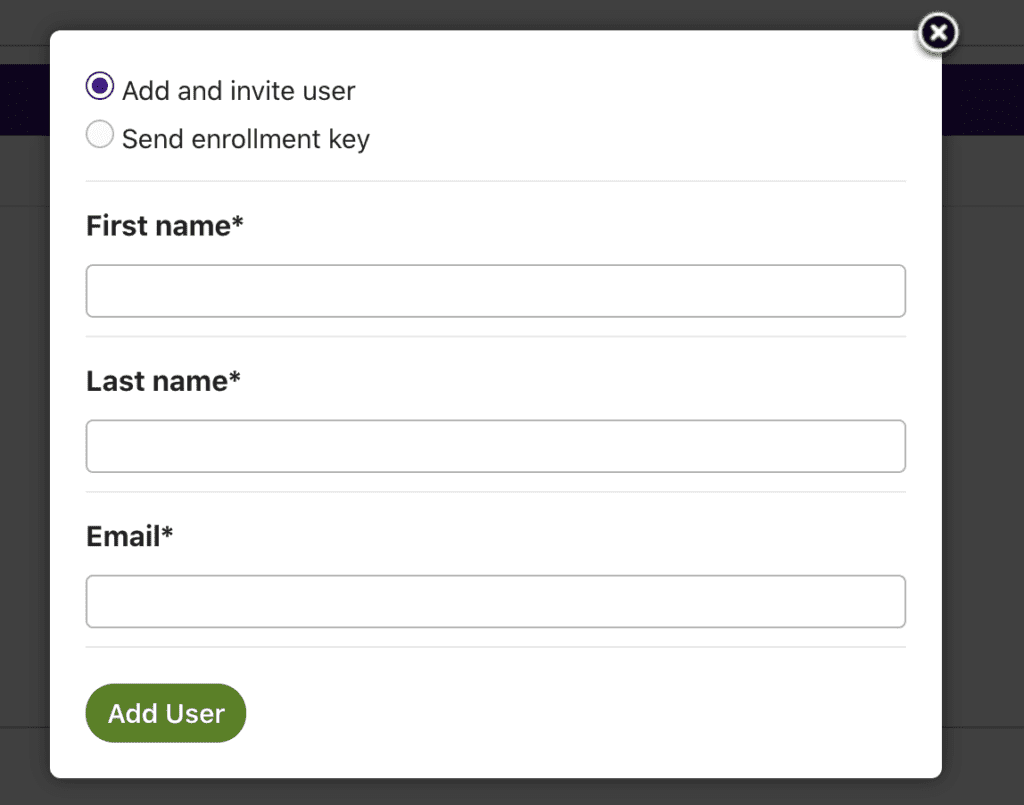Select the Send enrollment key radio button
Viewport: 1024px width, 805px height.
[100, 134]
